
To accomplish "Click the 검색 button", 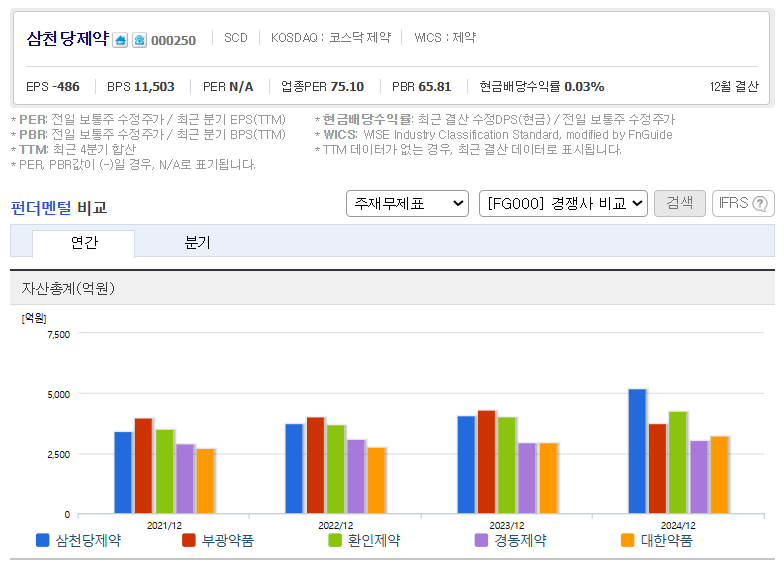I will point(680,203).
